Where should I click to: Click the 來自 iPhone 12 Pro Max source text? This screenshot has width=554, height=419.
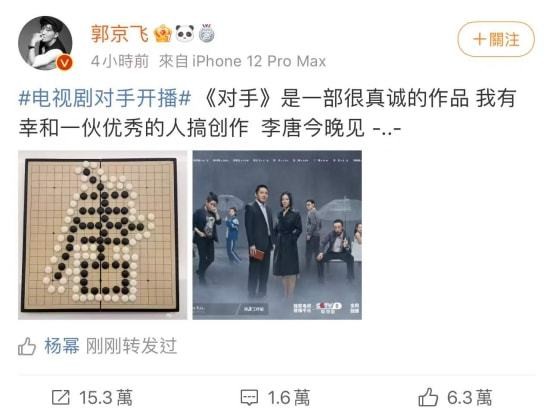242,61
